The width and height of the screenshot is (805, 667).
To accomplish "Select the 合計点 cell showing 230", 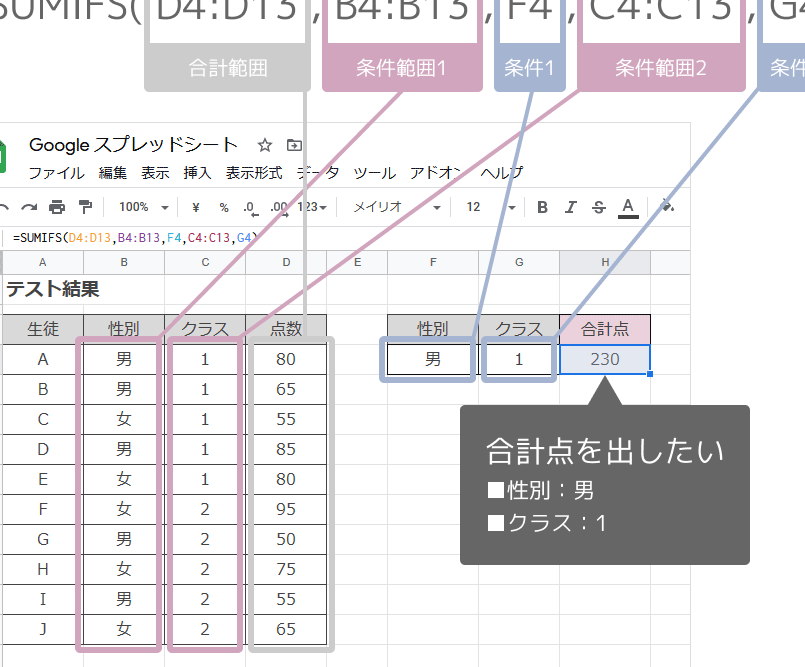I will (x=605, y=359).
